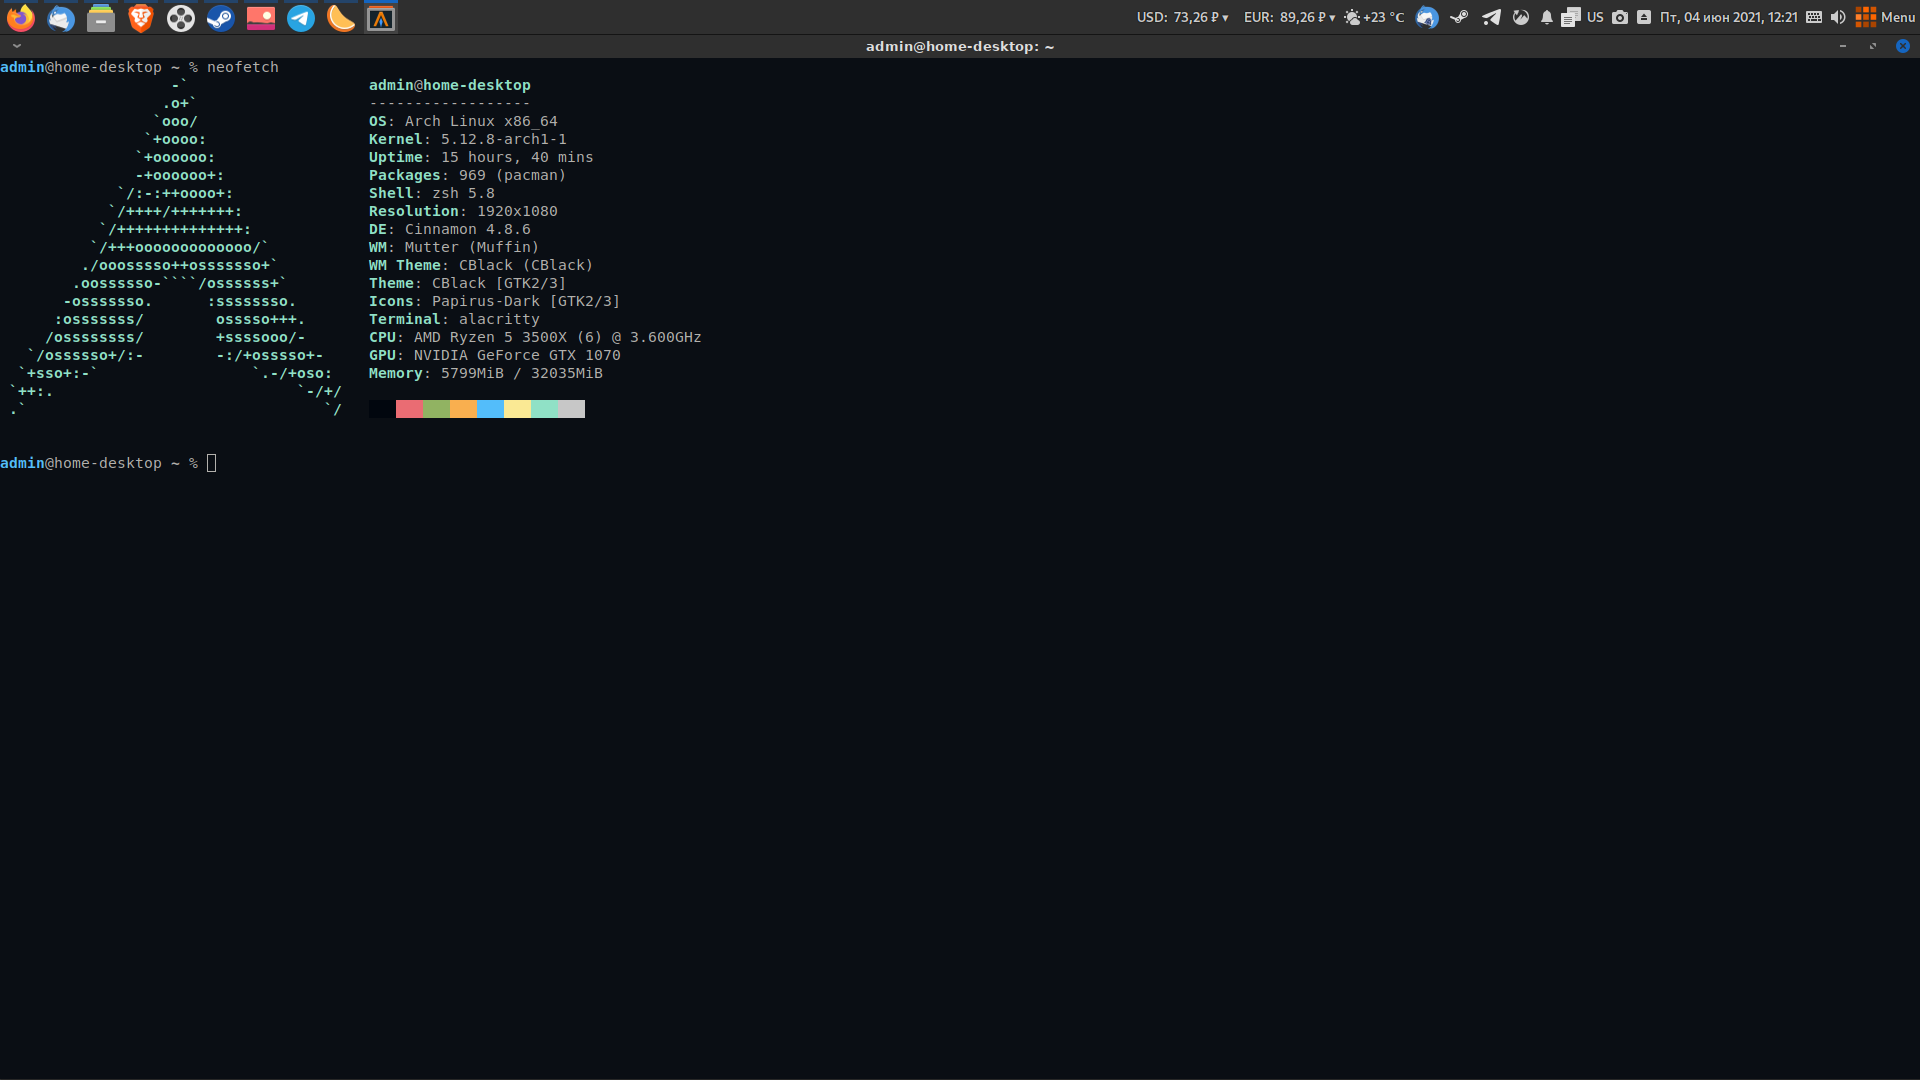Click the orange neofetch color block
1920x1080 pixels.
(x=463, y=409)
